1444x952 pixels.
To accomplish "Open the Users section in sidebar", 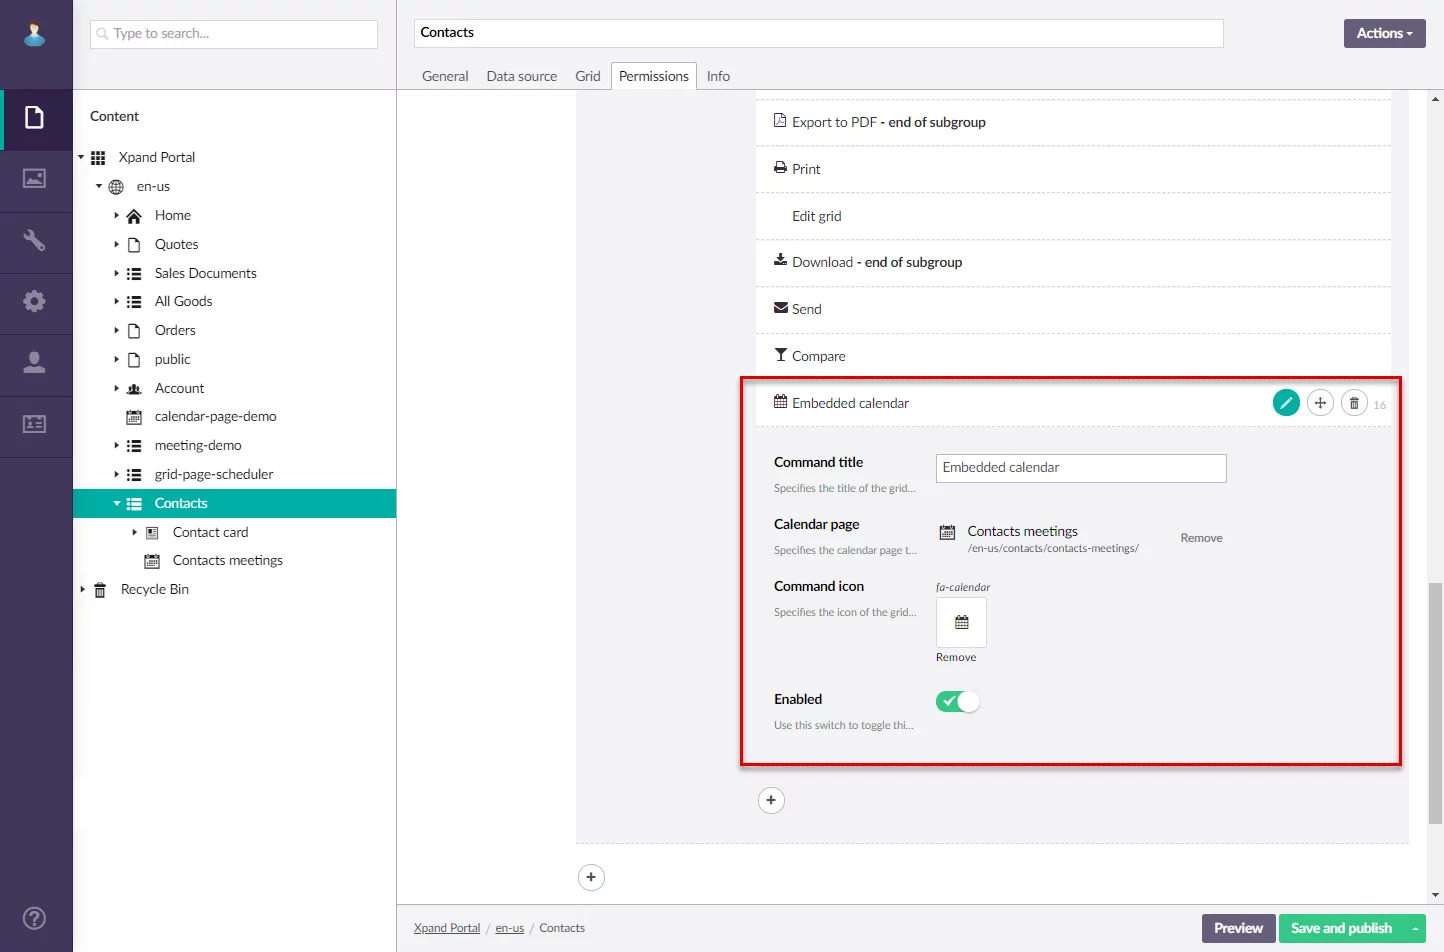I will [x=34, y=362].
